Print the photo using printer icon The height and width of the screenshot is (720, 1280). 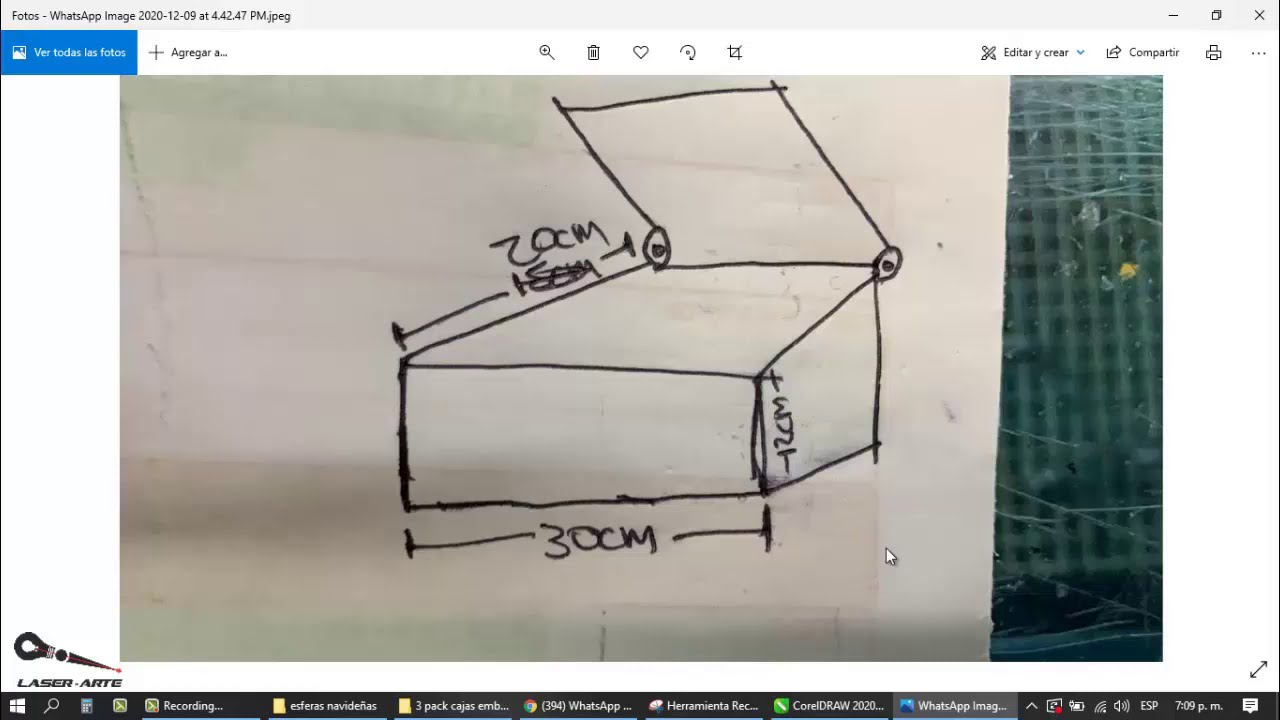pos(1213,52)
